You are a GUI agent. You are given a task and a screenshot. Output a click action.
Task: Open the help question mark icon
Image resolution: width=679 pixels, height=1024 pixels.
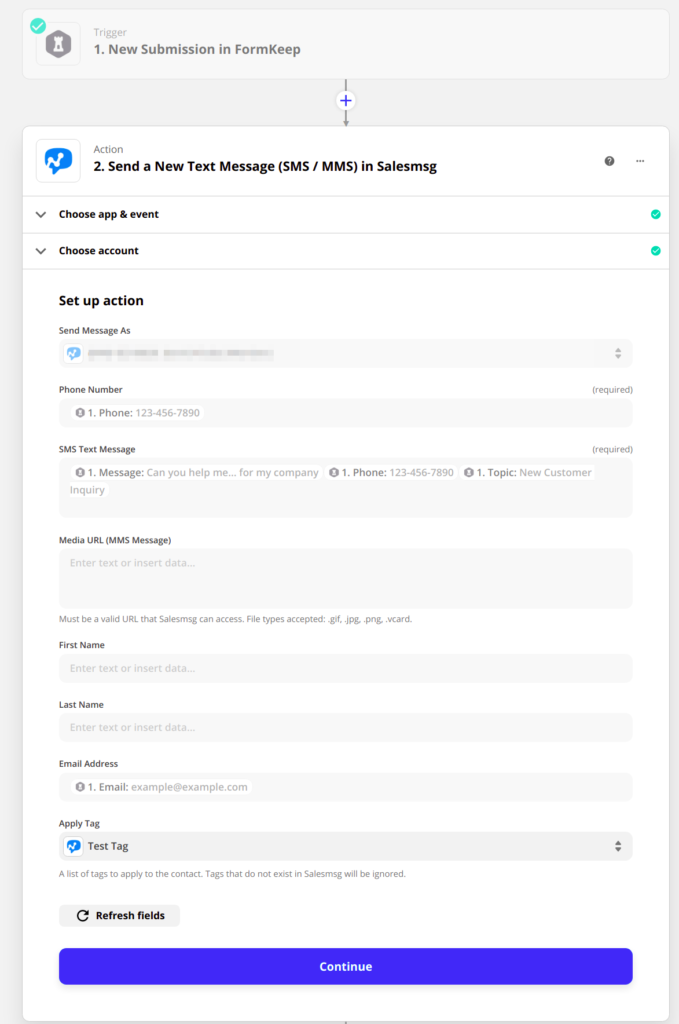click(x=609, y=161)
